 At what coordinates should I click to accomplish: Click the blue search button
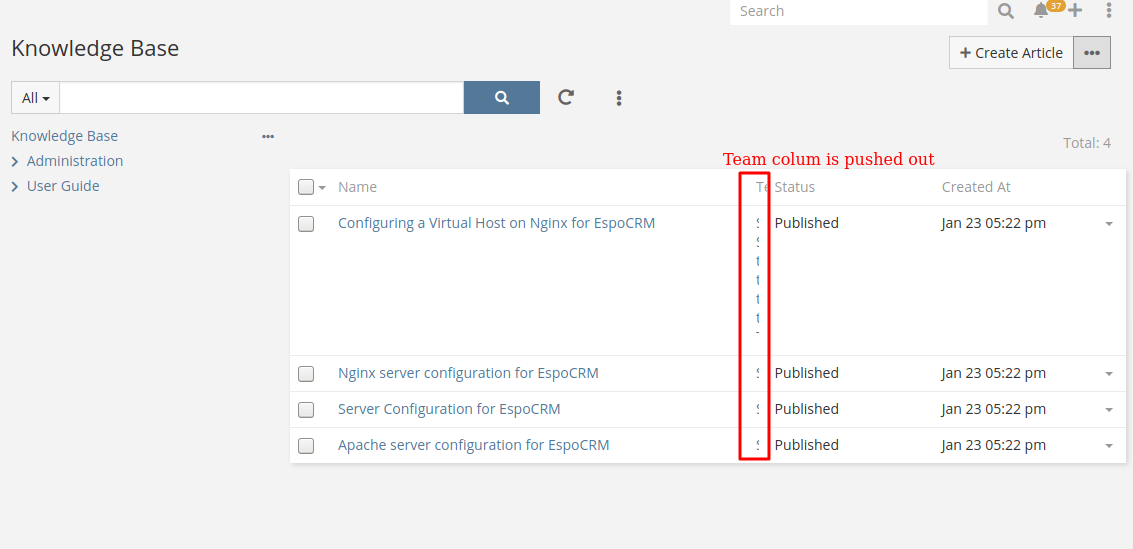(502, 98)
